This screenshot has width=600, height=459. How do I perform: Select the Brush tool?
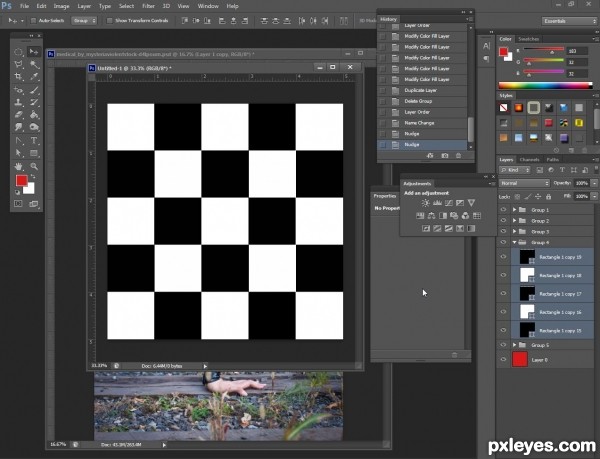click(34, 90)
